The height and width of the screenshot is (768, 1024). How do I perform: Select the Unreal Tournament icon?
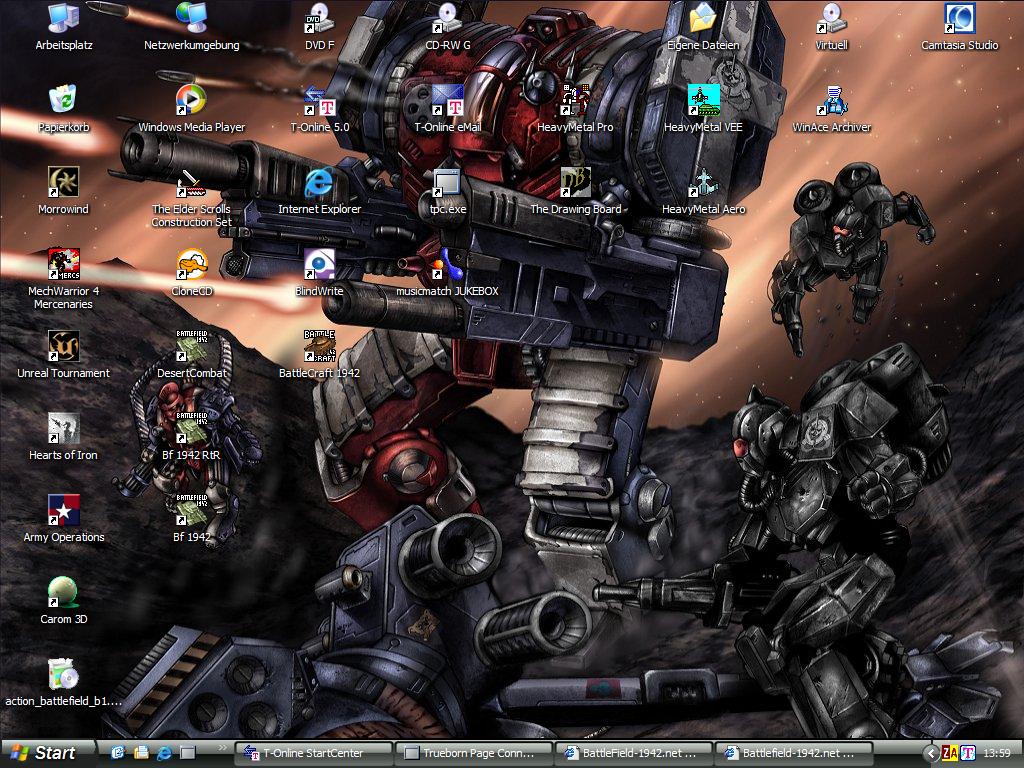63,355
